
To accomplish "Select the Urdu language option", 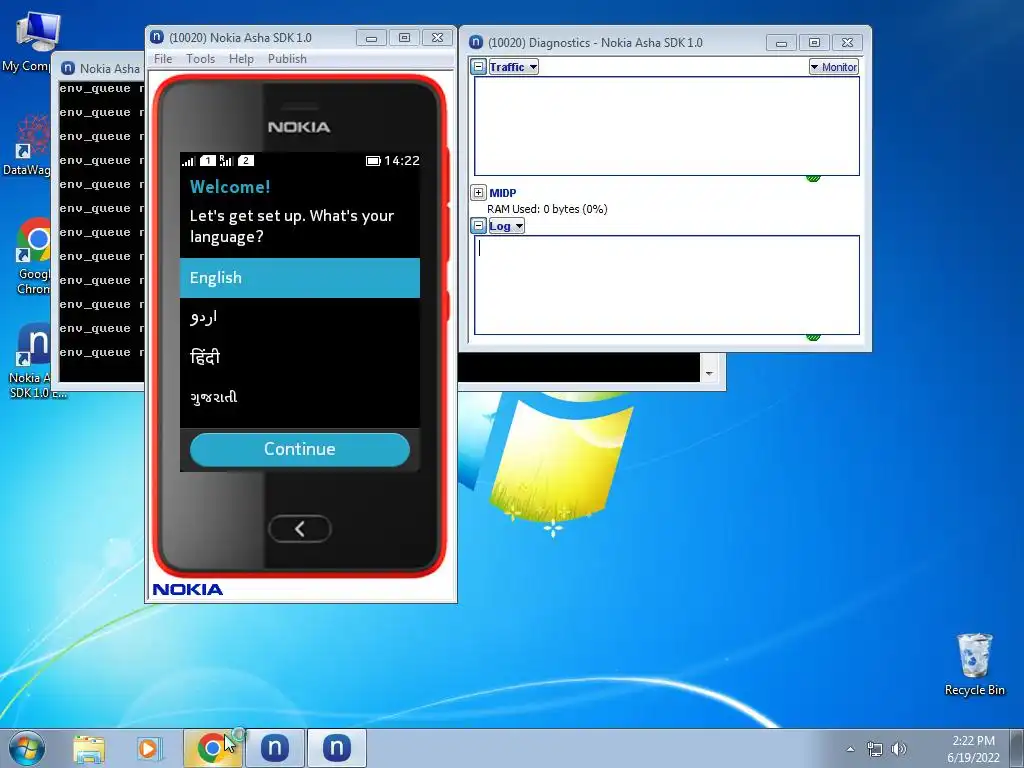I will pos(300,318).
